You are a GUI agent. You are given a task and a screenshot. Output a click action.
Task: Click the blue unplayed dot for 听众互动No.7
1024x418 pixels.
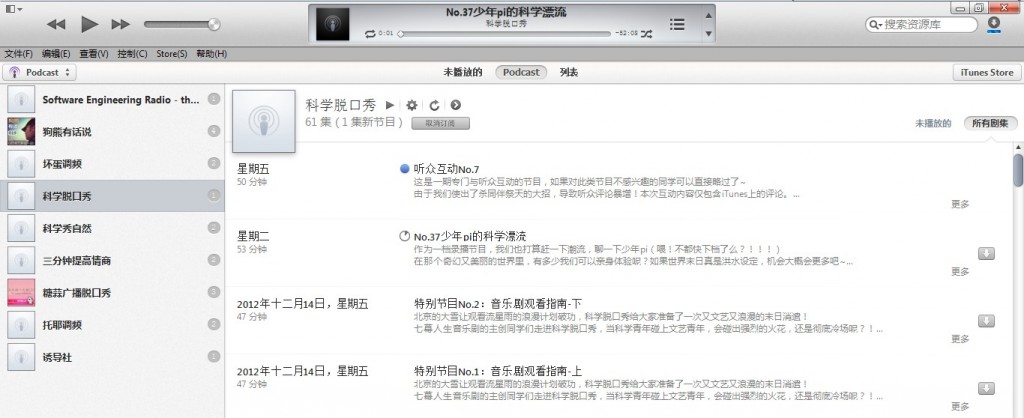[404, 169]
